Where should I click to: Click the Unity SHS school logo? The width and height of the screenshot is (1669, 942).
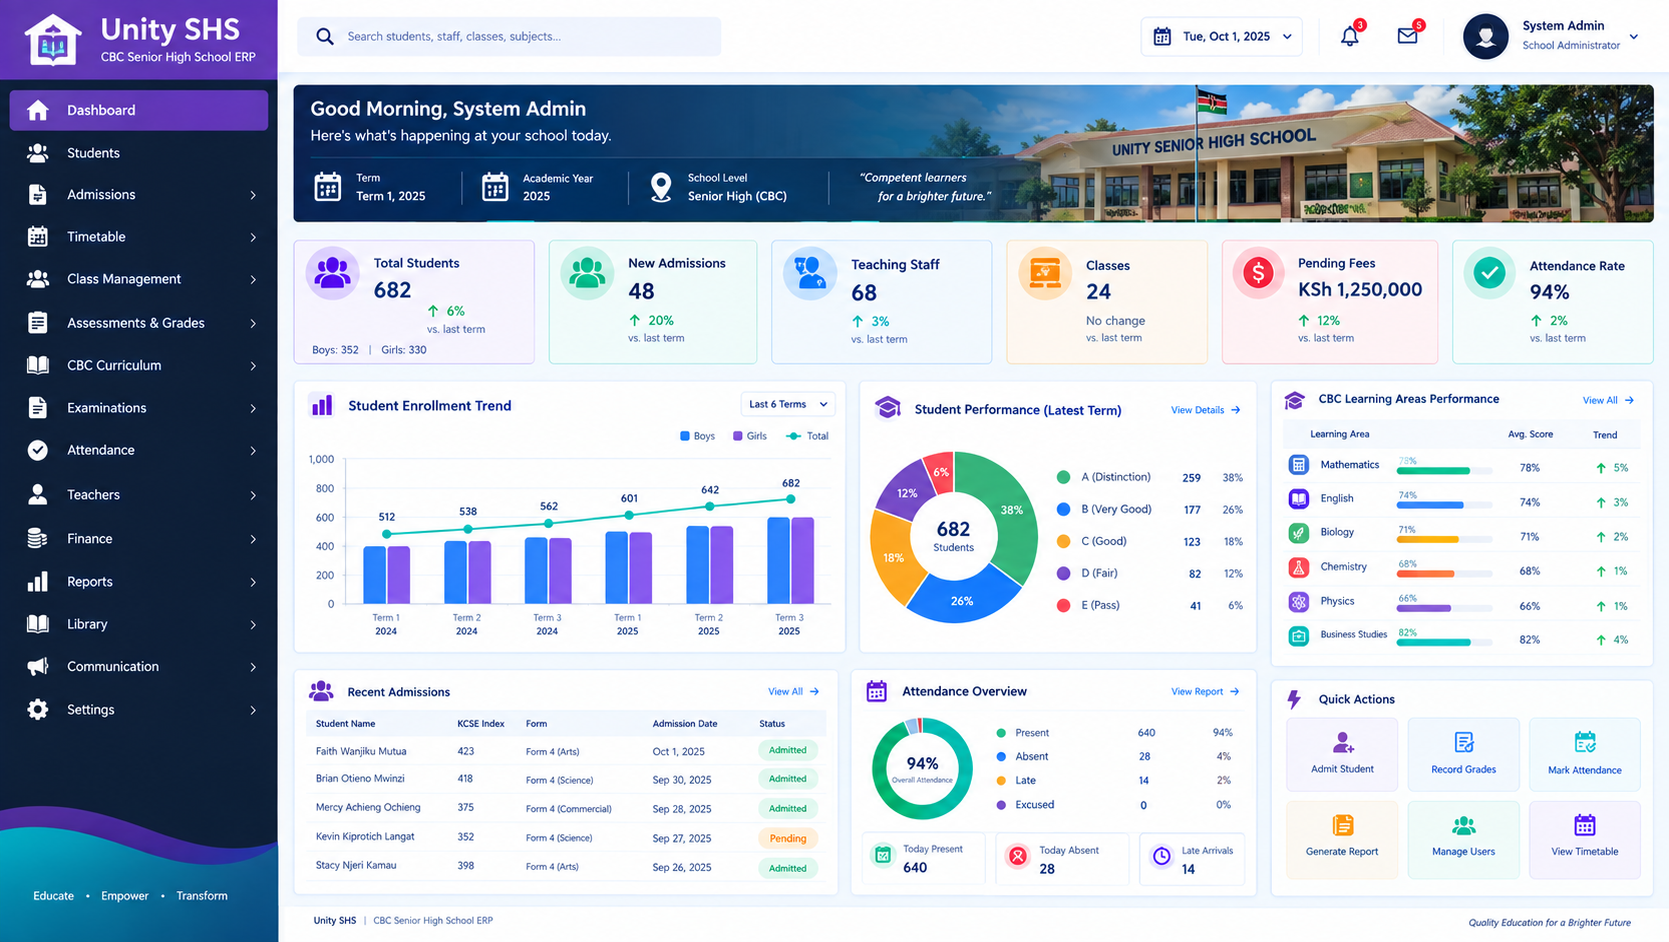pyautogui.click(x=53, y=40)
